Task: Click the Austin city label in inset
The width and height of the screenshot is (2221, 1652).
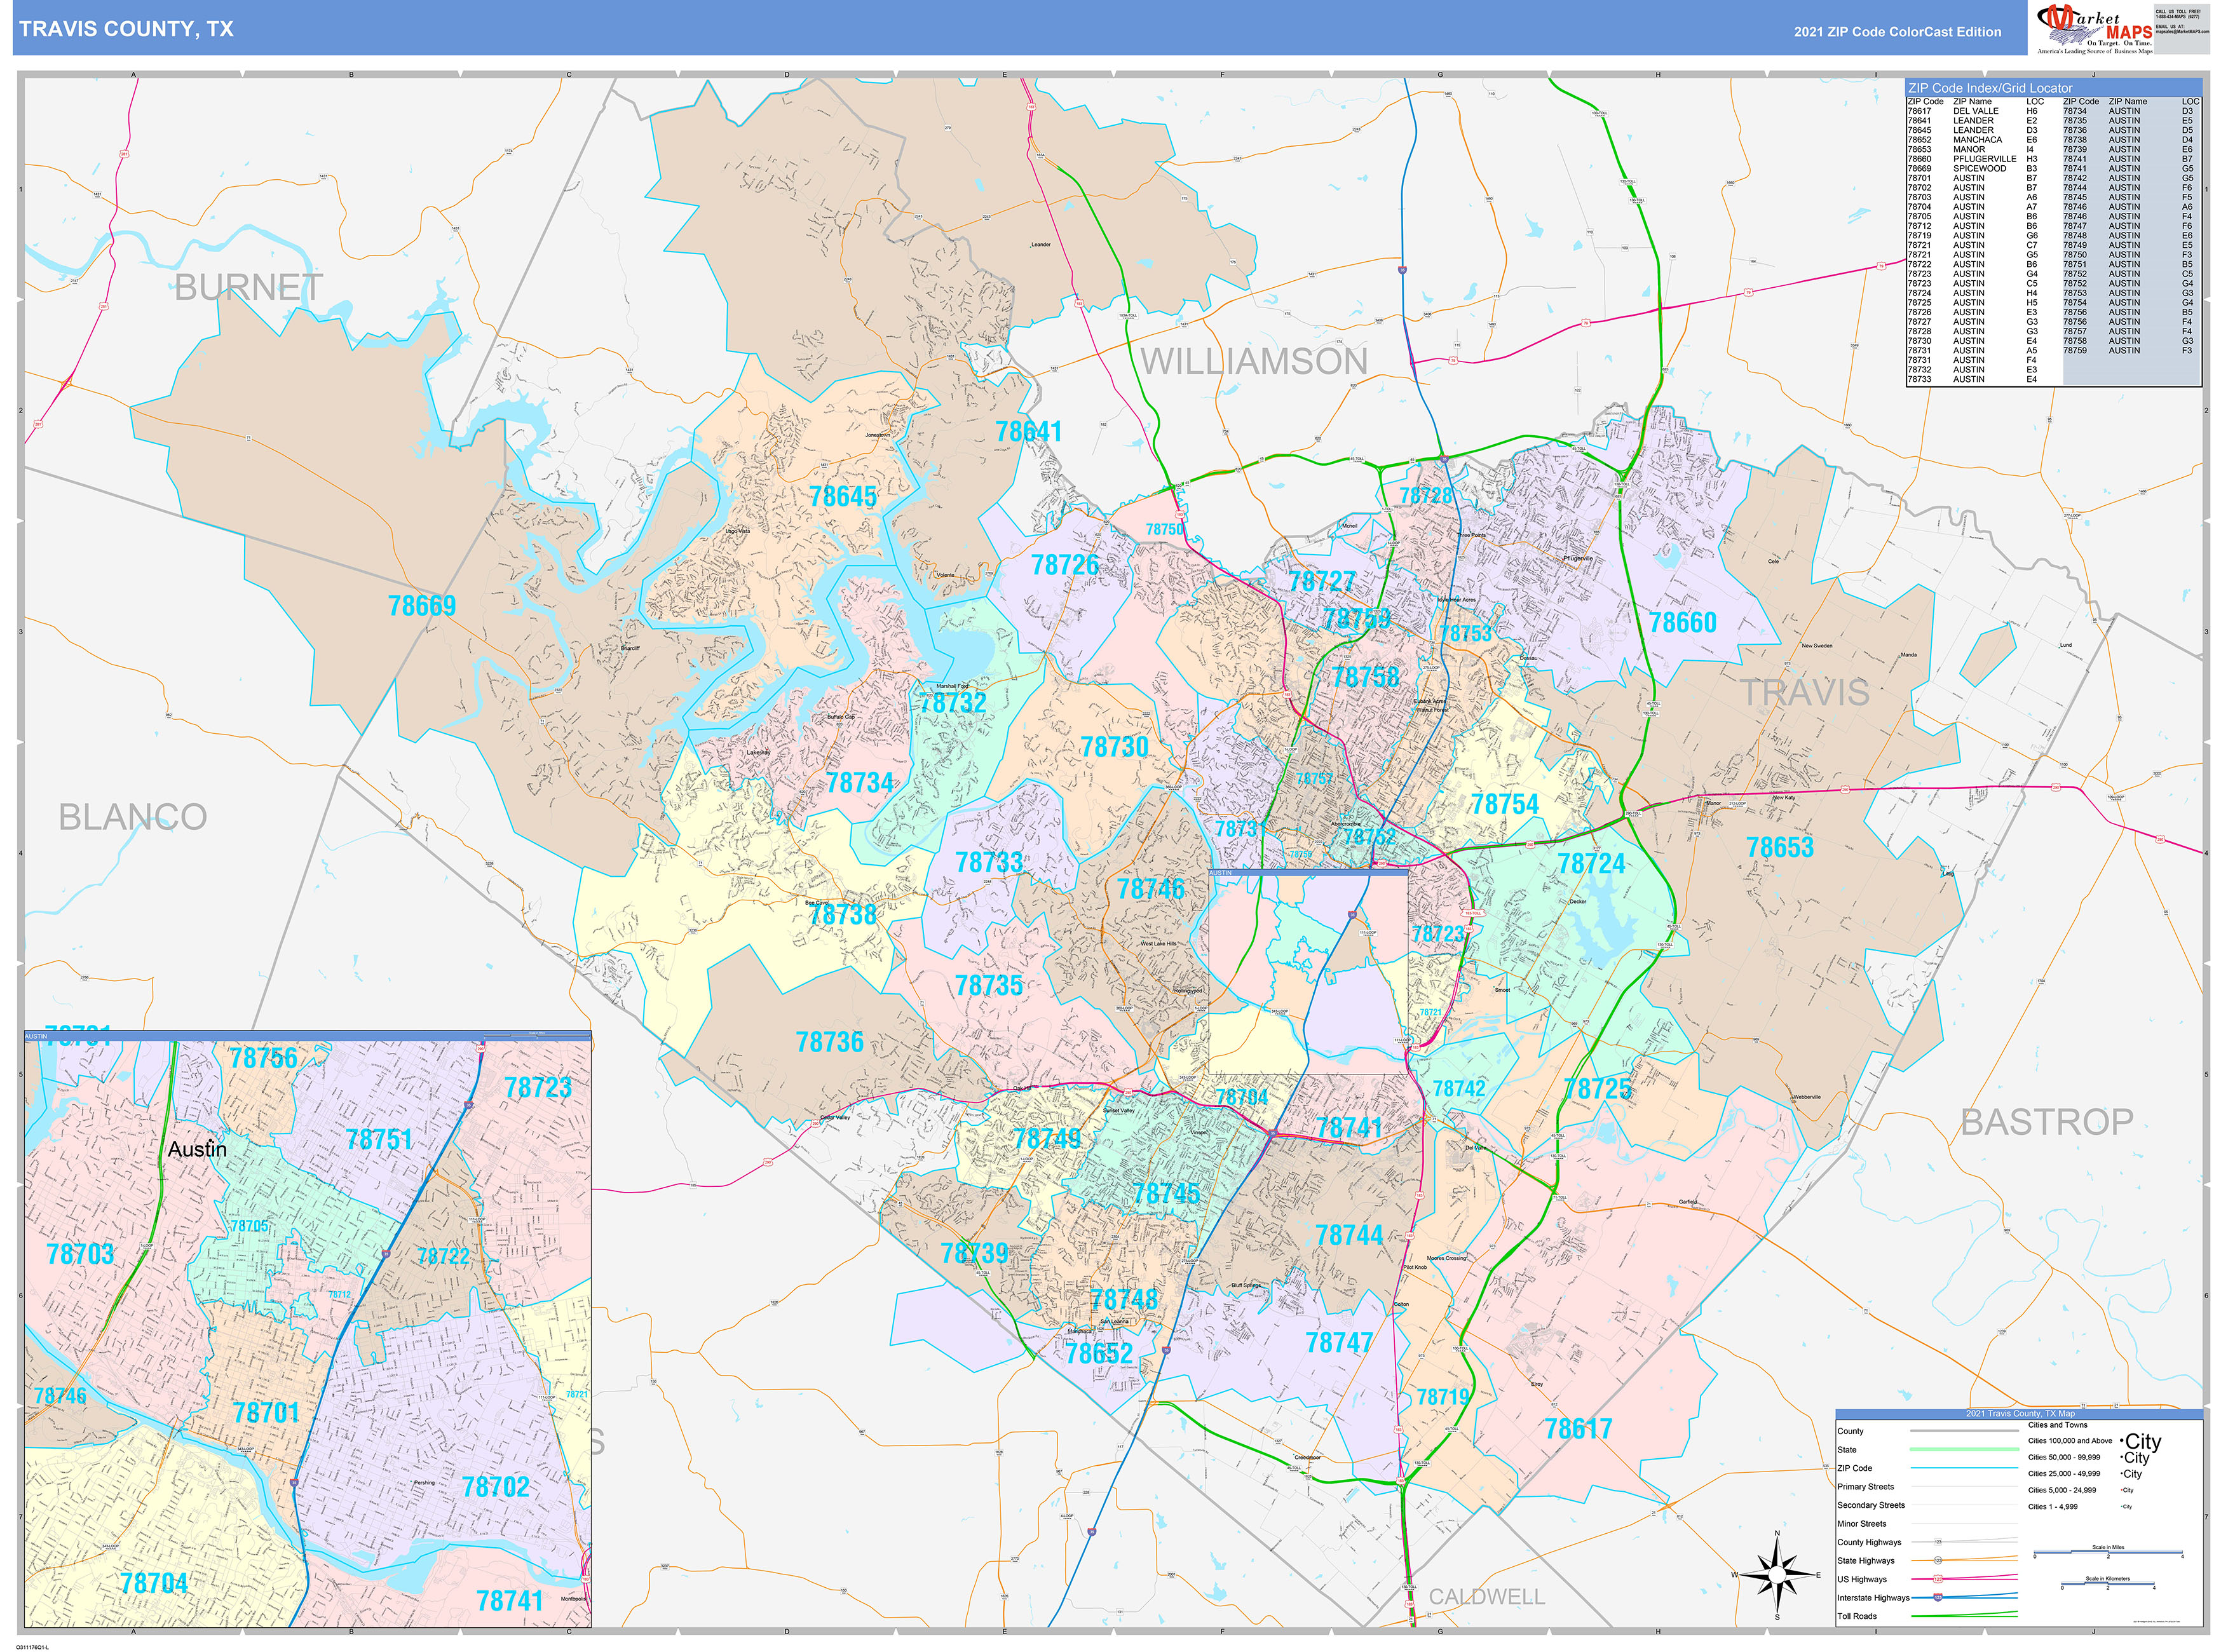Action: tap(197, 1149)
